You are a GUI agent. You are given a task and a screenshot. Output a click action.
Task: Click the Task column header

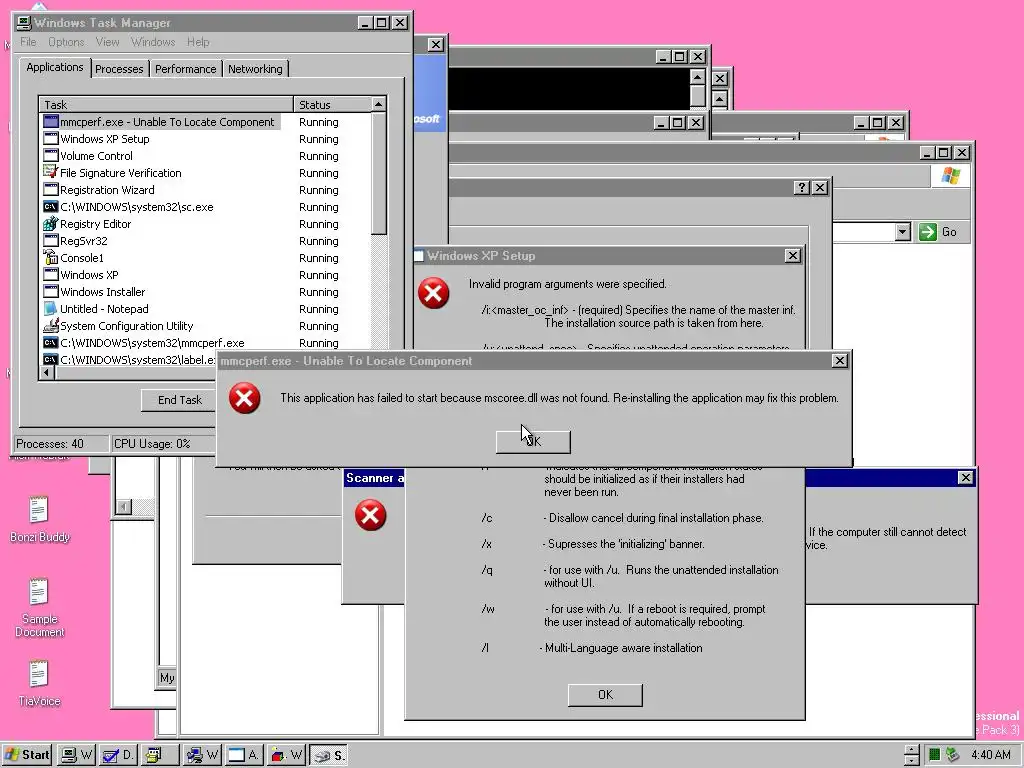(x=167, y=104)
